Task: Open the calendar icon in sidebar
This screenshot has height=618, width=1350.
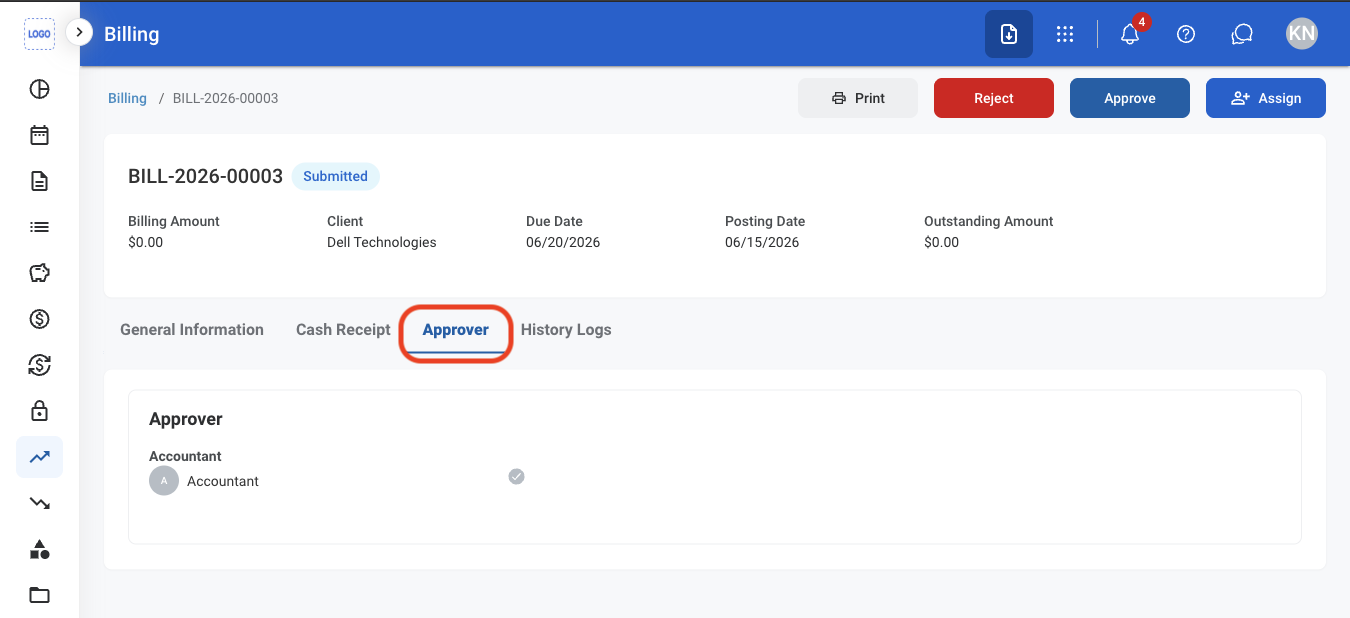Action: (39, 135)
